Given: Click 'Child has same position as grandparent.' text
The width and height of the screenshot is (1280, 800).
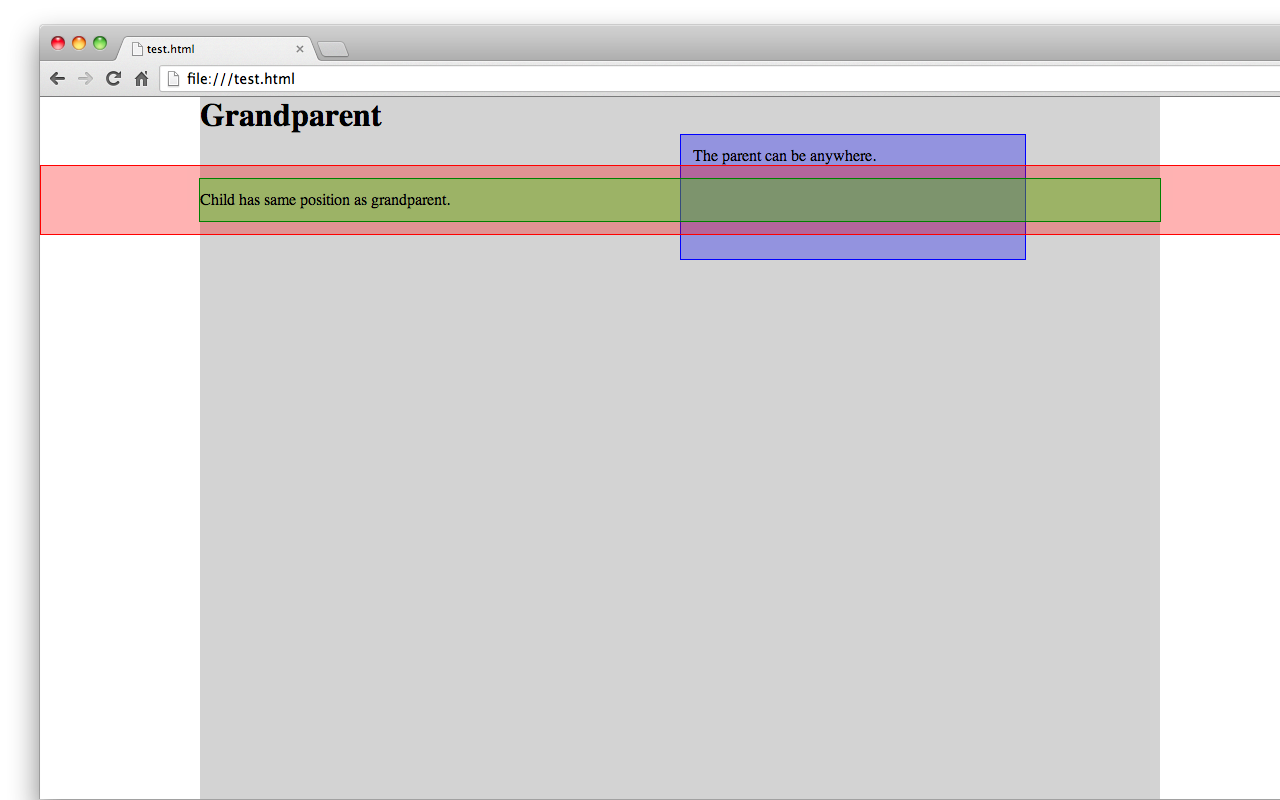Looking at the screenshot, I should pos(325,200).
